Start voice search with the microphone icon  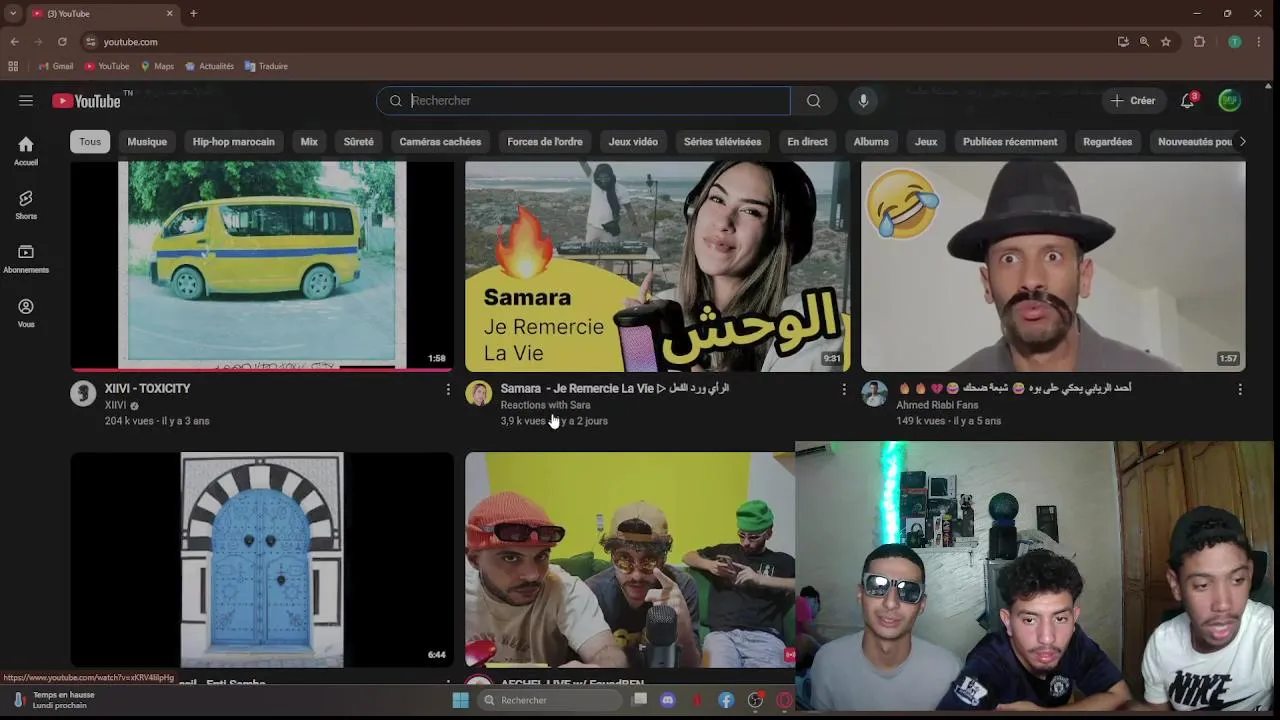(x=863, y=100)
